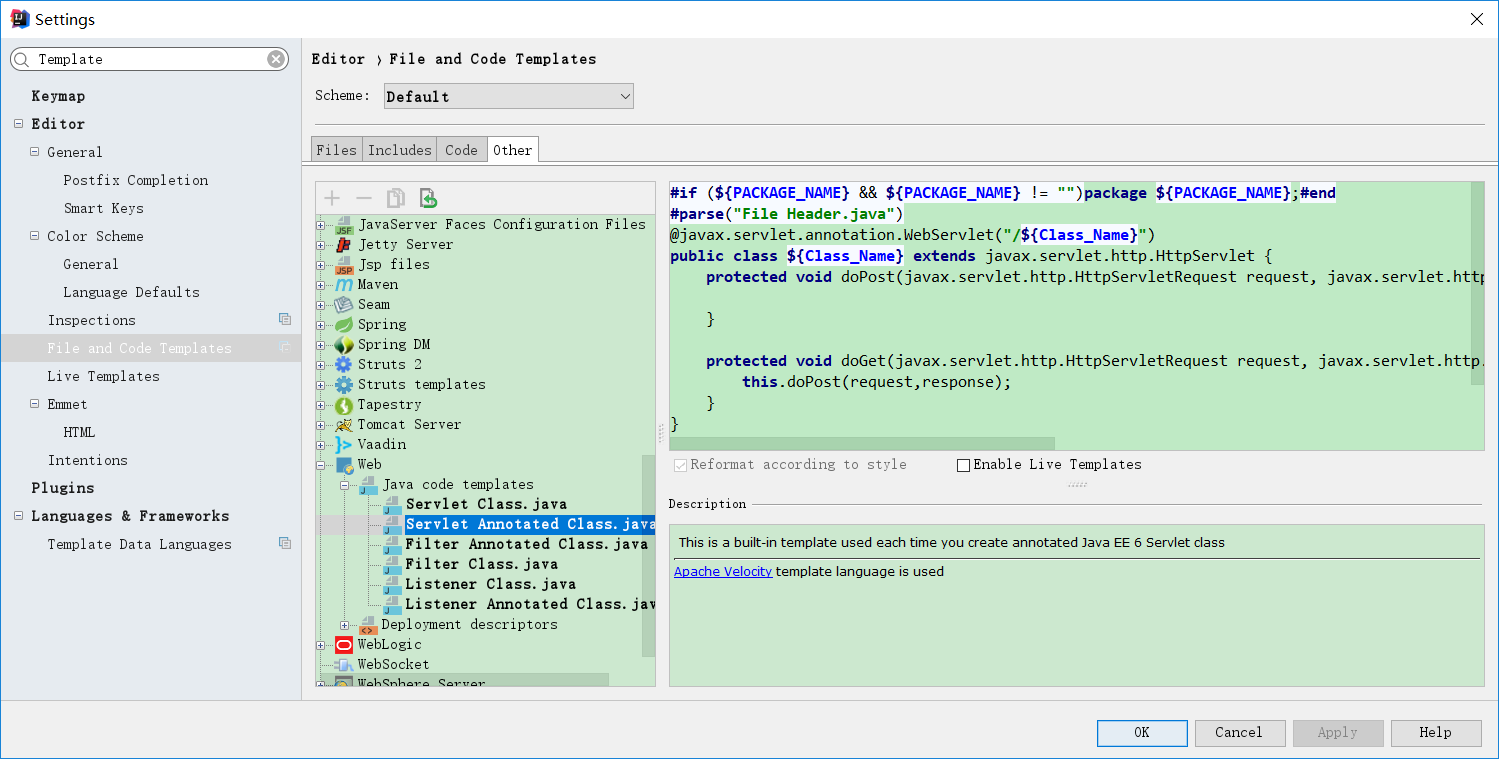Click the Tapestry icon

[344, 404]
